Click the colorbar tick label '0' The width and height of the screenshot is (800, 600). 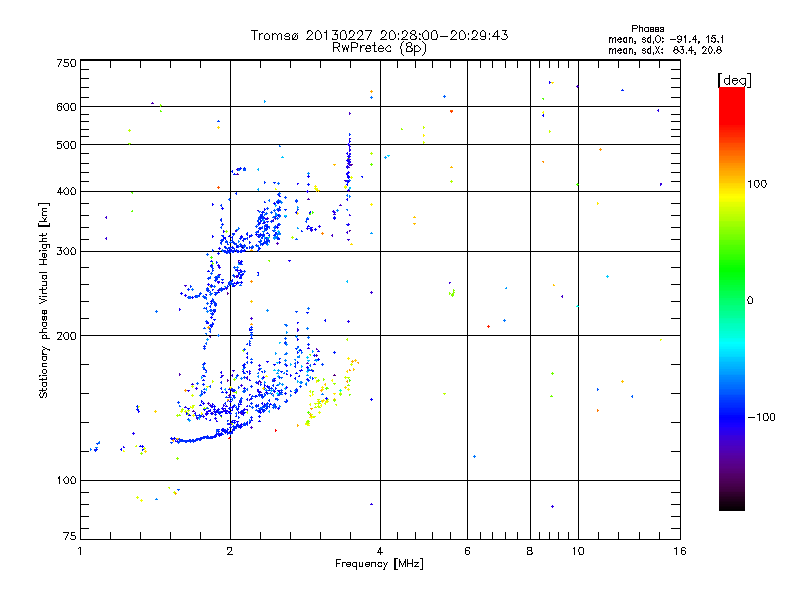(750, 301)
